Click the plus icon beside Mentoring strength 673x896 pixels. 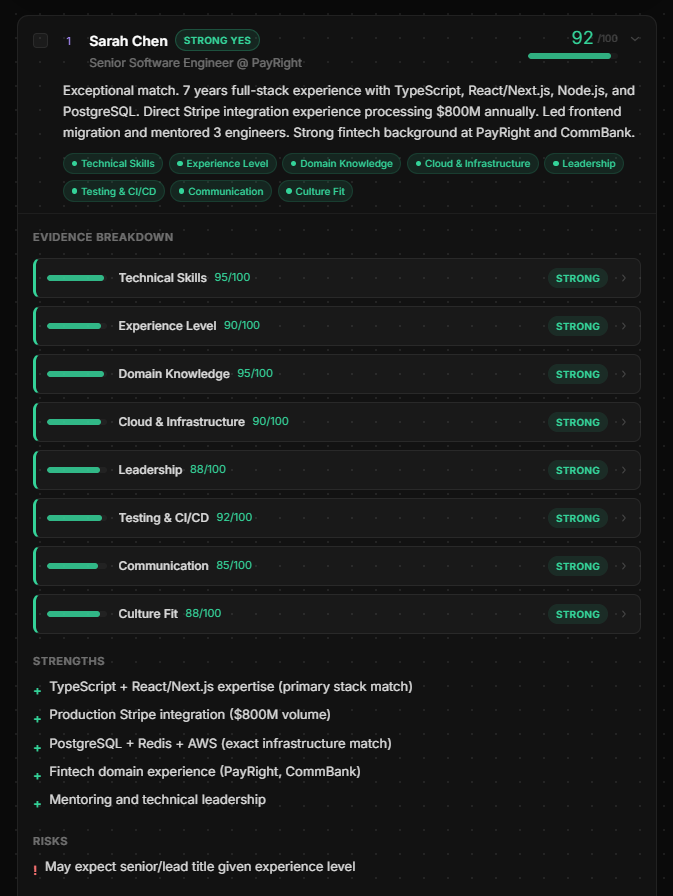[38, 804]
